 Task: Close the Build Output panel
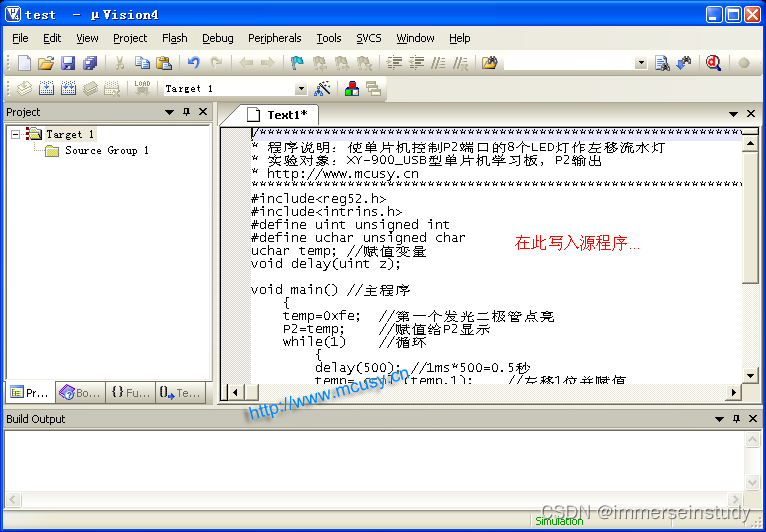coord(753,419)
